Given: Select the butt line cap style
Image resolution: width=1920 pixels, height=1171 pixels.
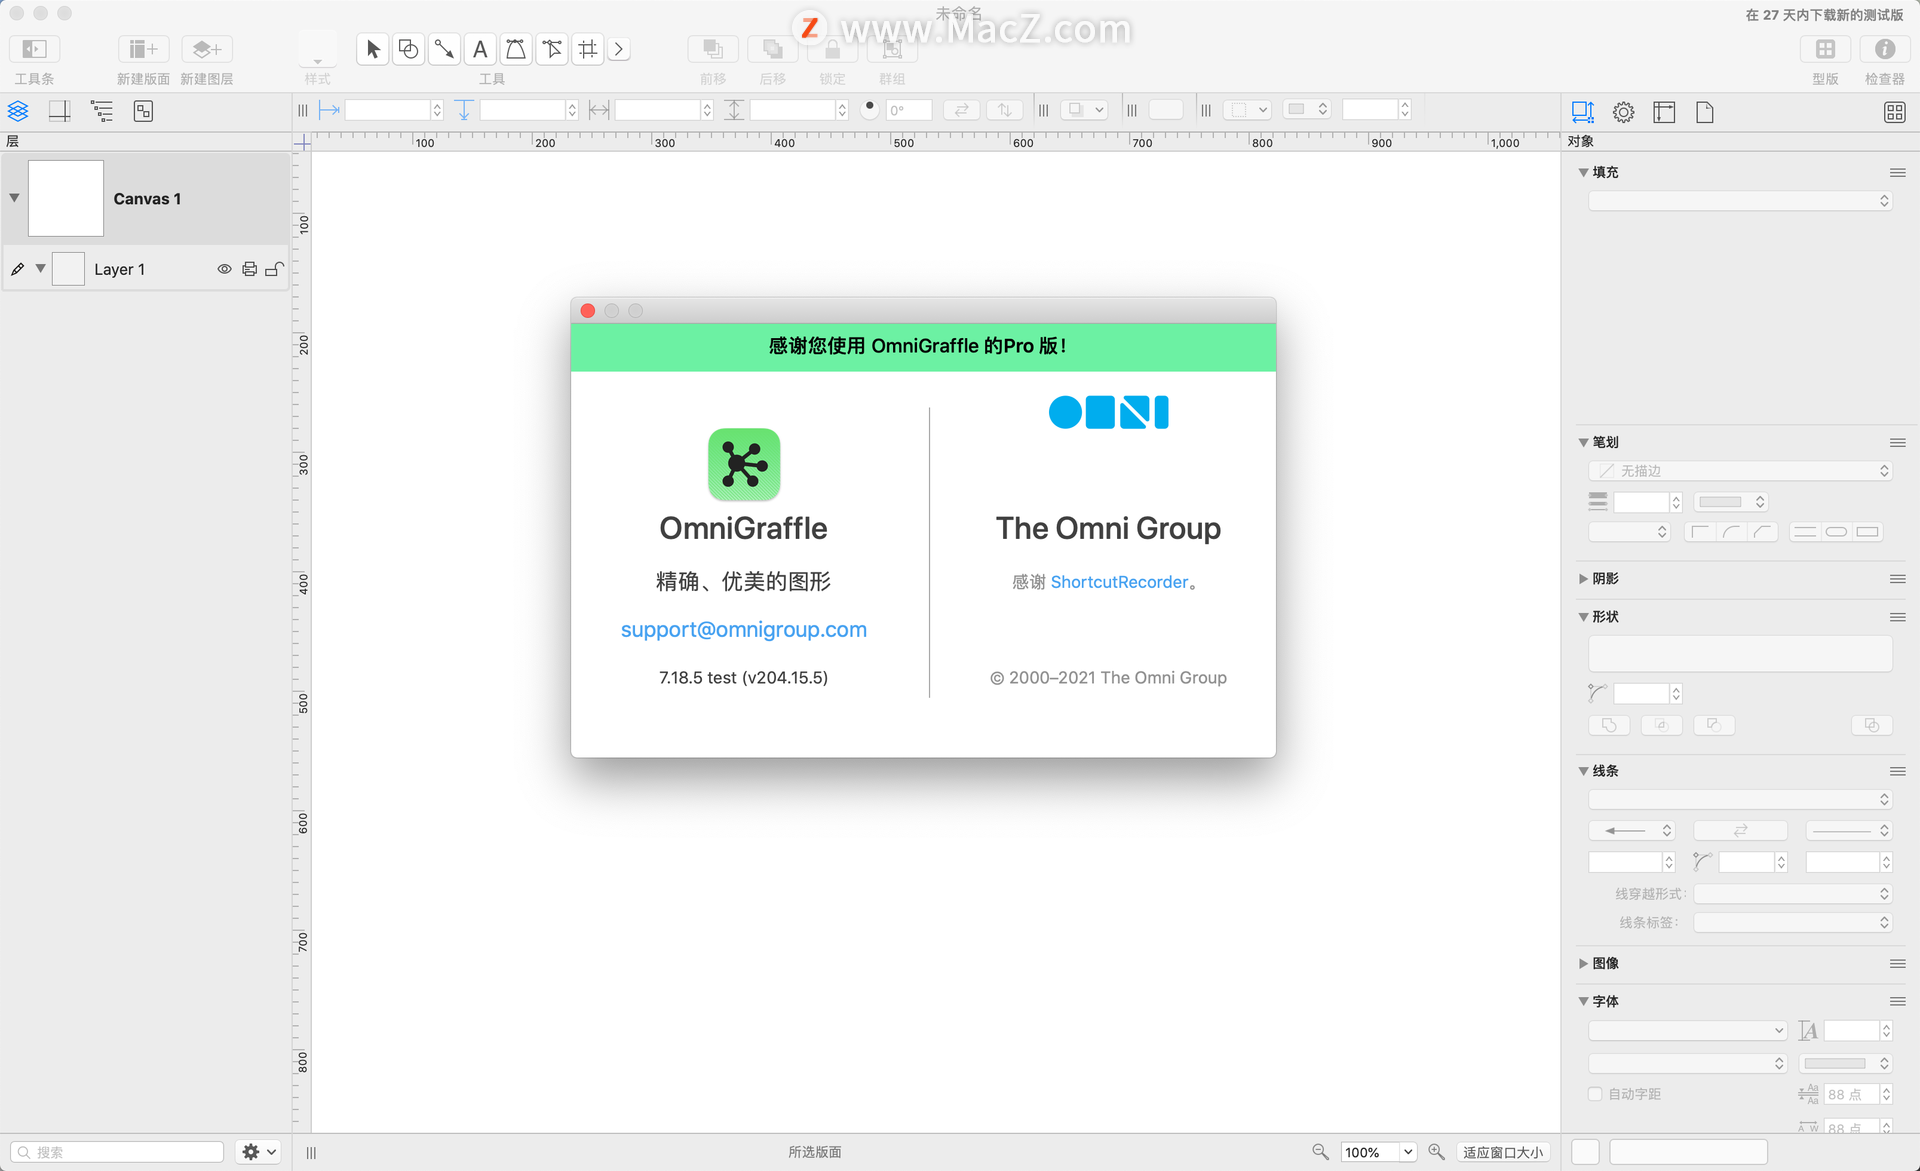Looking at the screenshot, I should [x=1804, y=532].
